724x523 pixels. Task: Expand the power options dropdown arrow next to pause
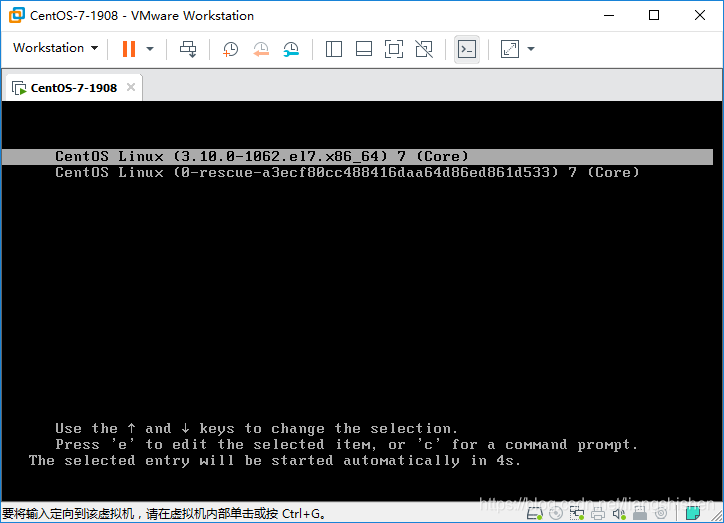coord(150,49)
